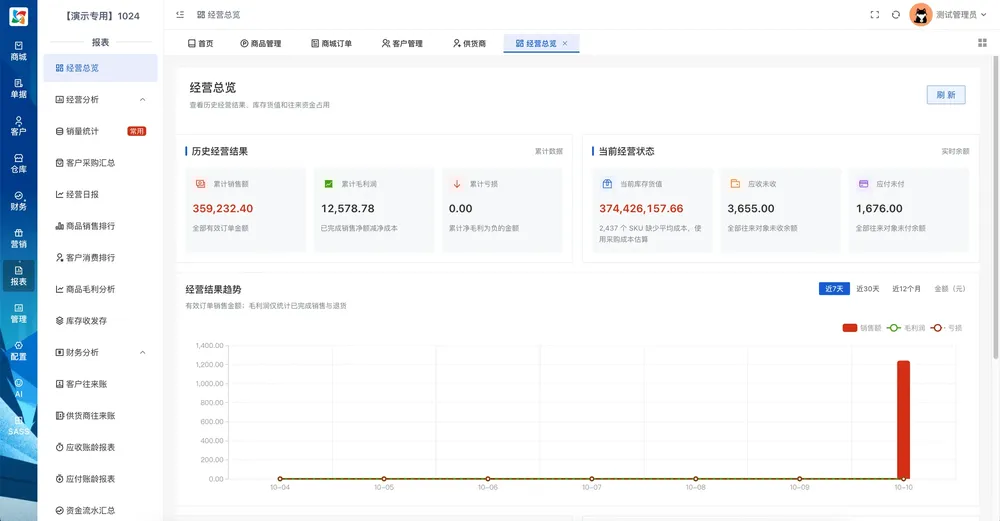1000x521 pixels.
Task: Open 客户消费排行 in sidebar
Action: (100, 257)
